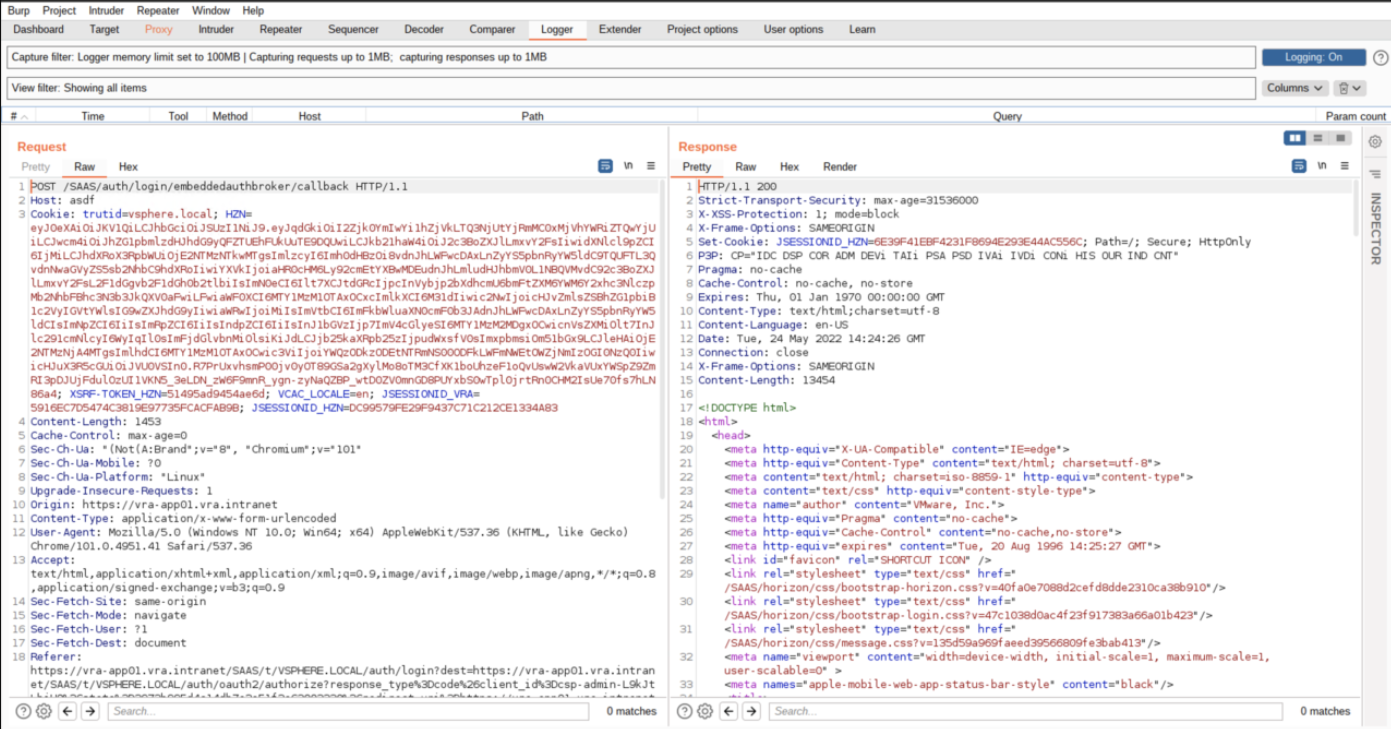Open the trash clear-log dropdown
The width and height of the screenshot is (1391, 729).
point(1349,88)
